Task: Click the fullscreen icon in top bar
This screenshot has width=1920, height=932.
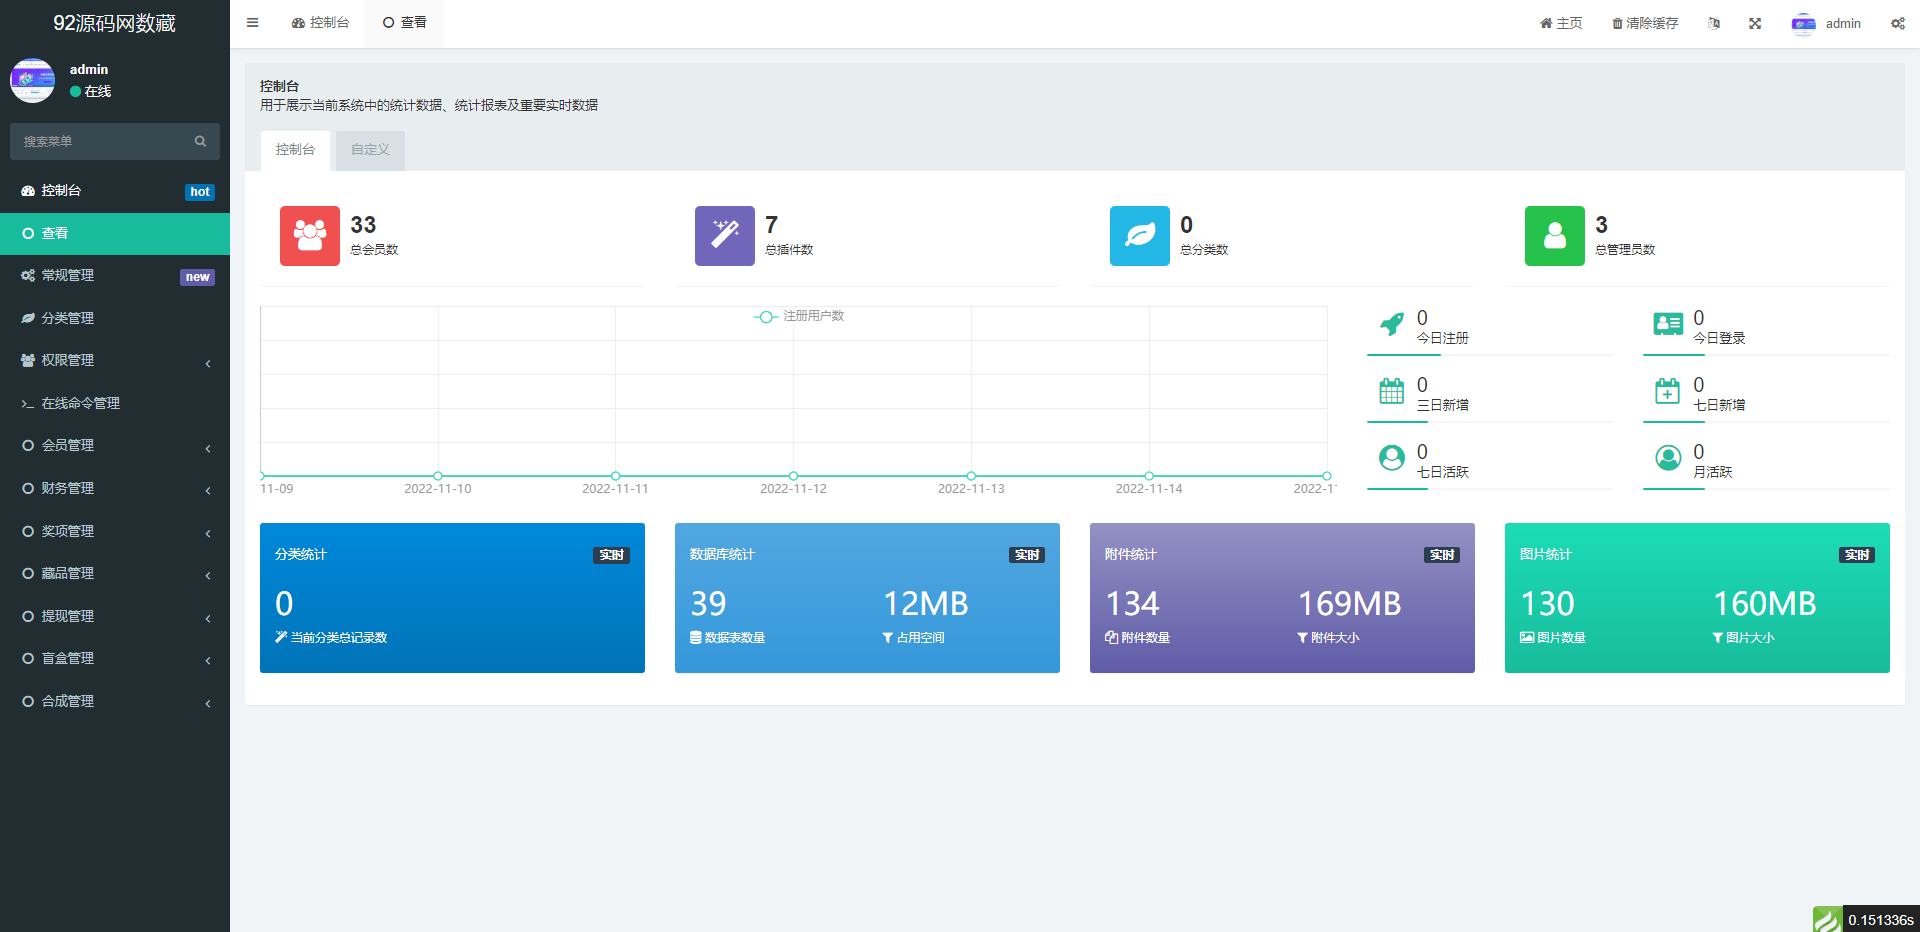Action: [x=1755, y=23]
